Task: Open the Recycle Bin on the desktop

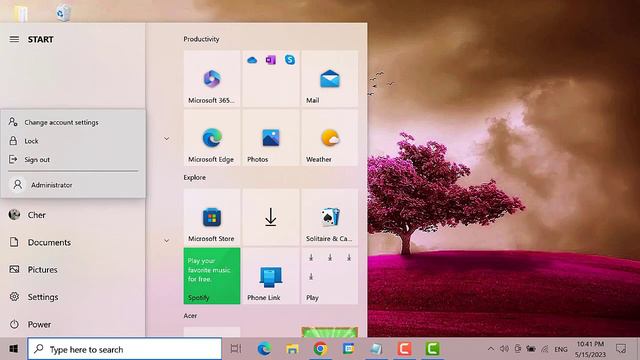Action: (62, 13)
